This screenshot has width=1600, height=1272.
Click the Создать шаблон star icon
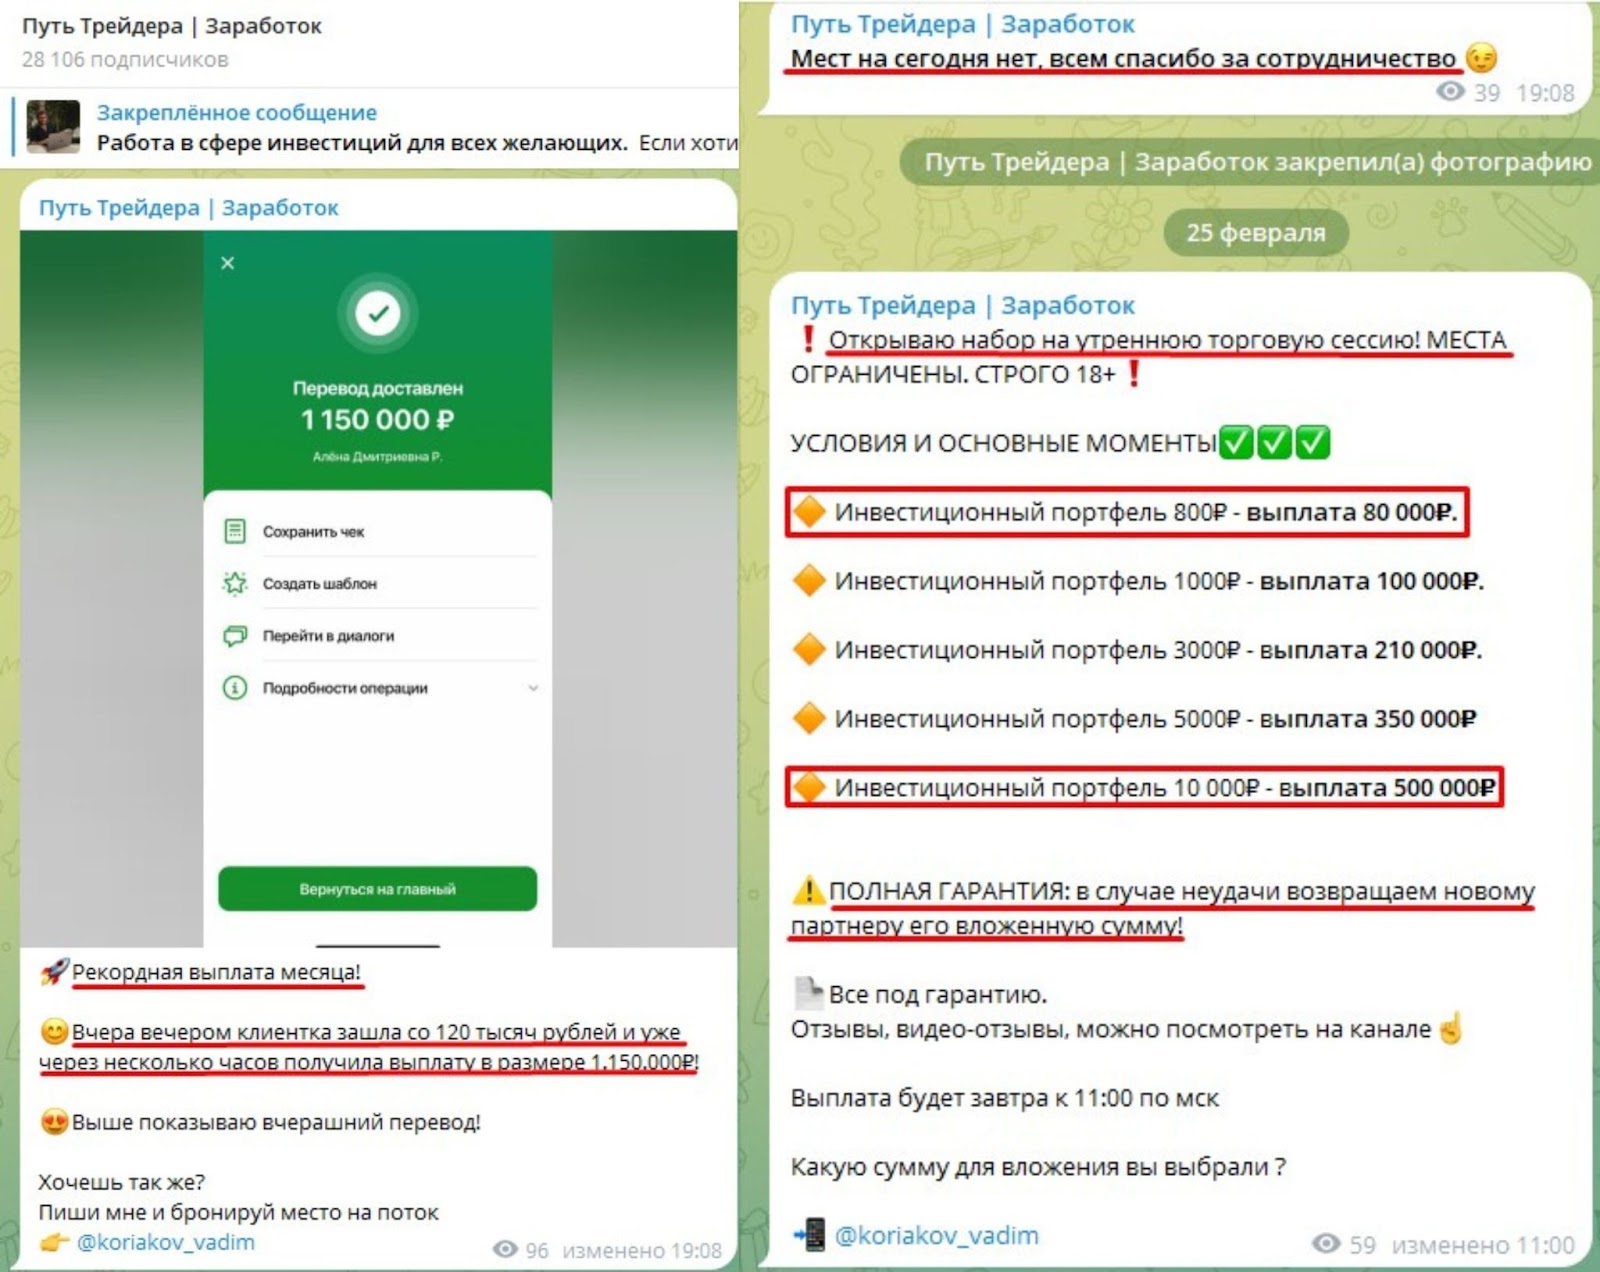(x=235, y=583)
